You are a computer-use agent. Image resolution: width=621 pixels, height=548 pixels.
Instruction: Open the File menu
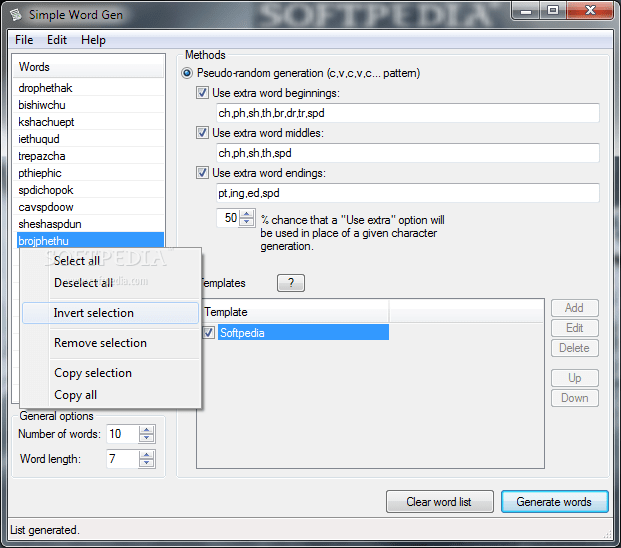click(24, 40)
